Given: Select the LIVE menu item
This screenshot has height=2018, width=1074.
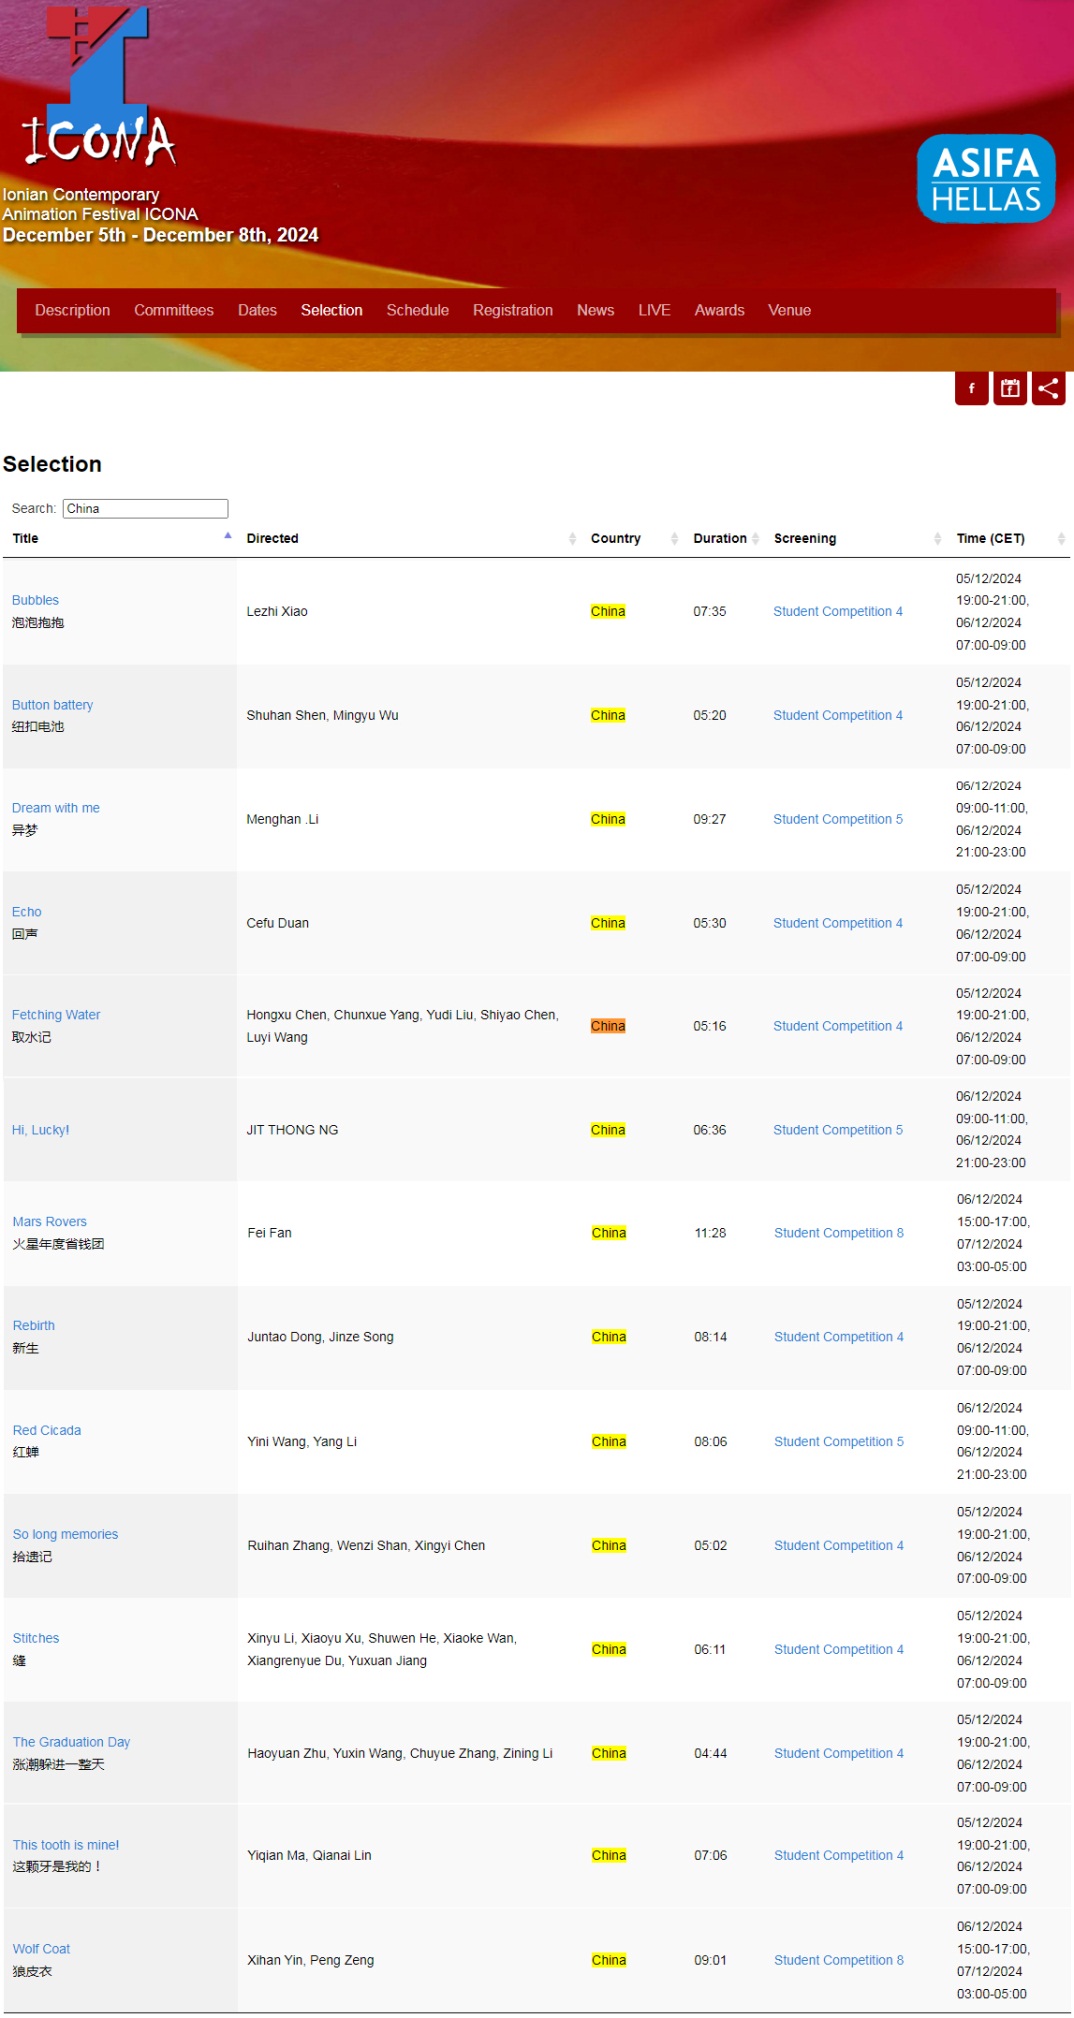Looking at the screenshot, I should pos(654,310).
